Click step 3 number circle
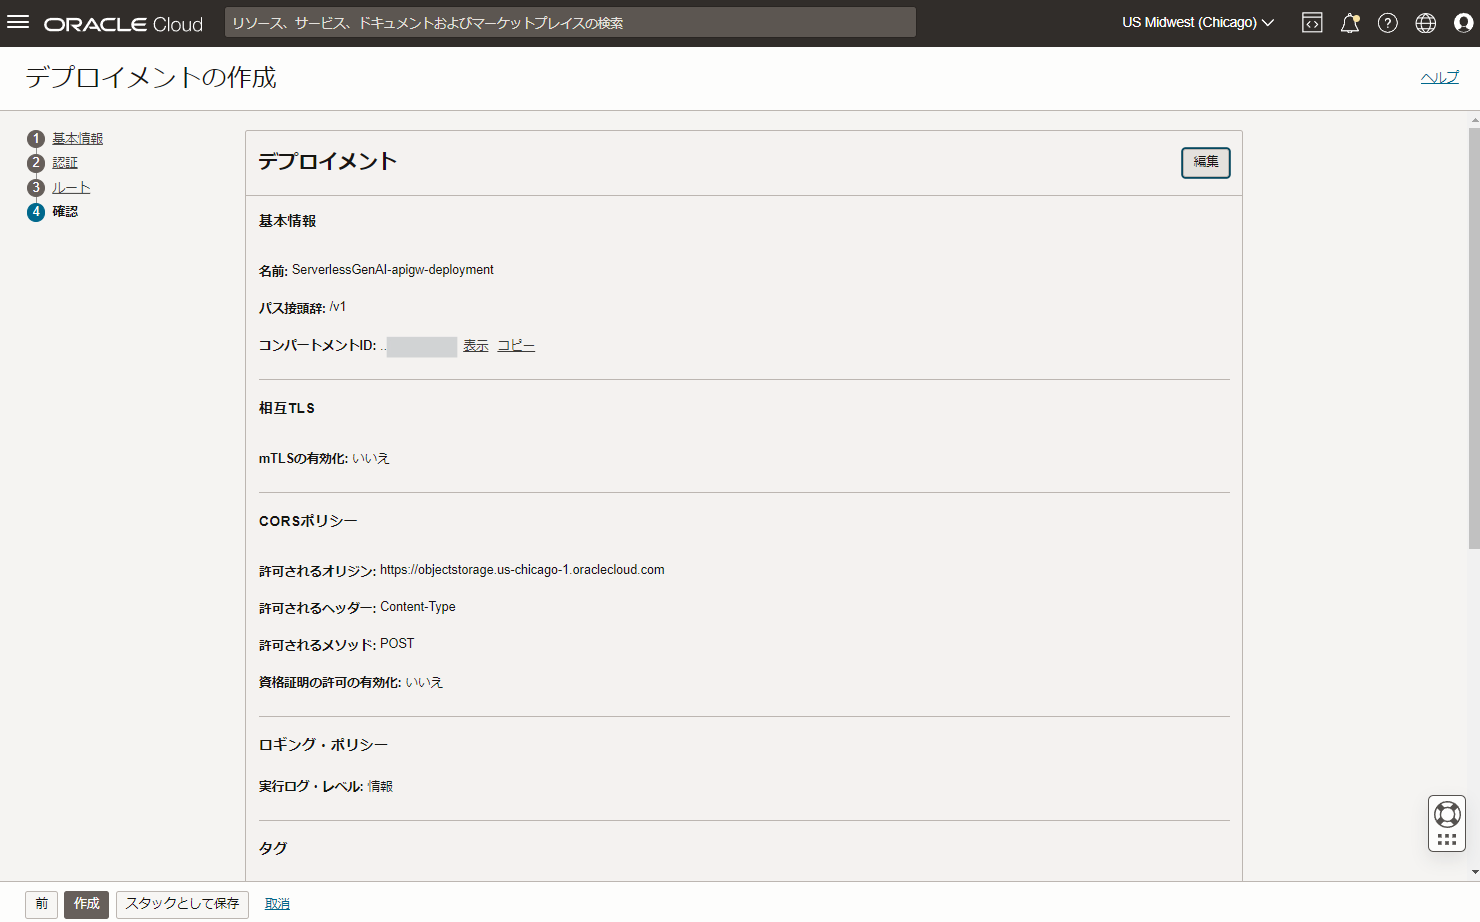1480x922 pixels. click(36, 188)
